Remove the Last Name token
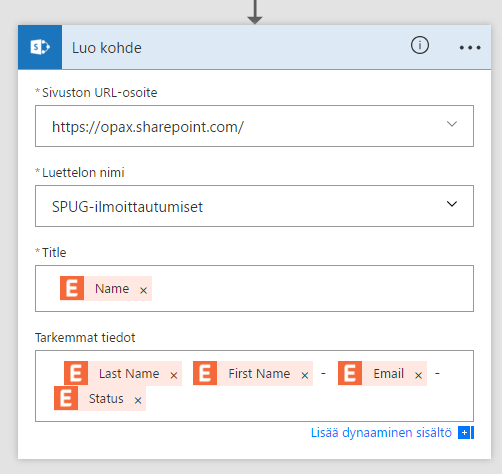 tap(174, 376)
